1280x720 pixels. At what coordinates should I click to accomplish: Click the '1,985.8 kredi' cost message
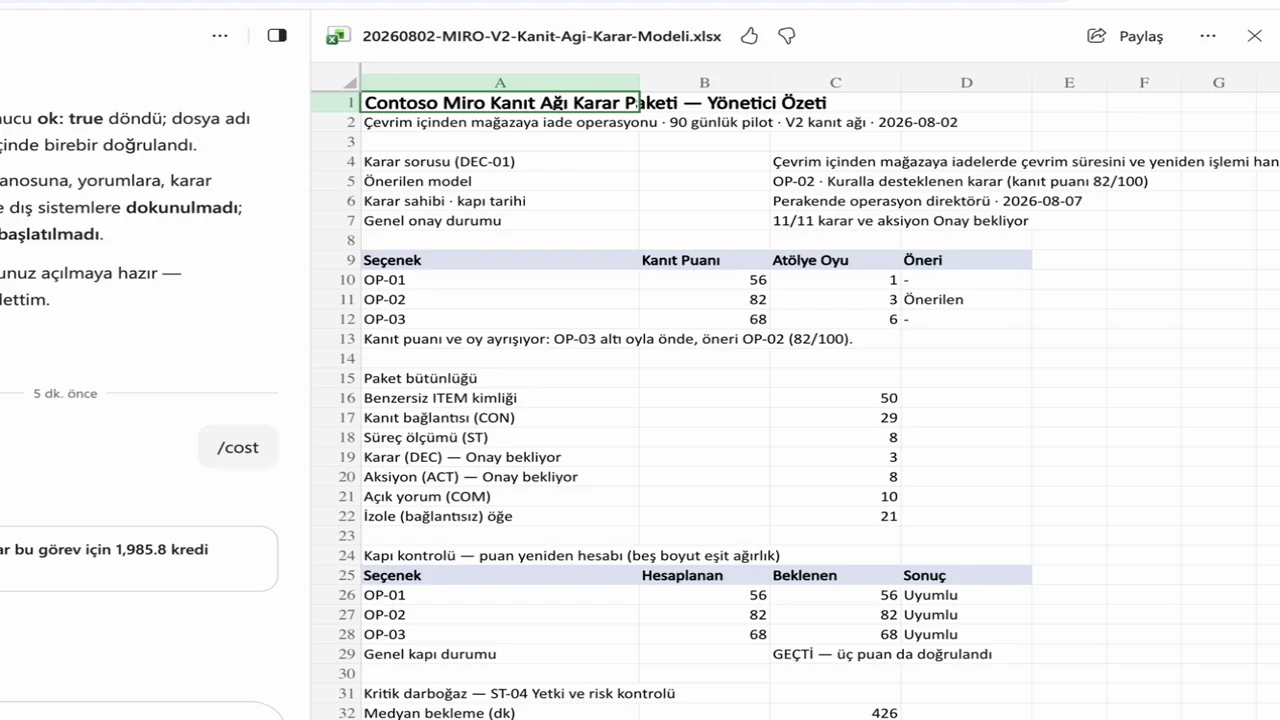139,558
